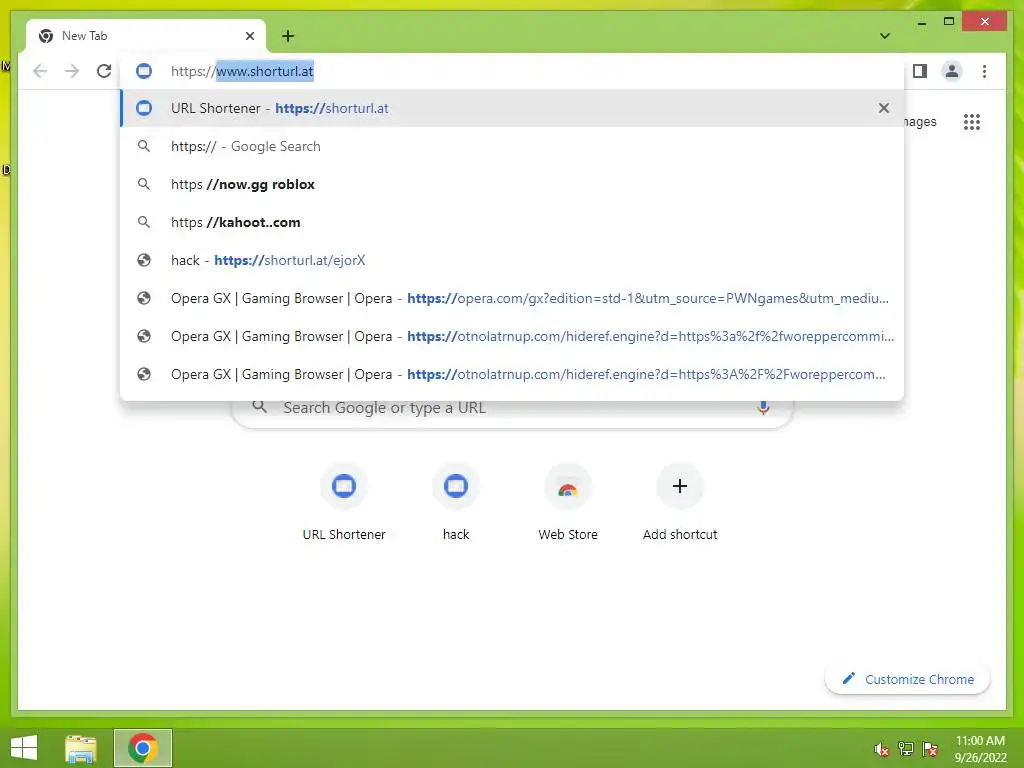Click site icon beside address bar
Image resolution: width=1024 pixels, height=768 pixels.
click(144, 71)
